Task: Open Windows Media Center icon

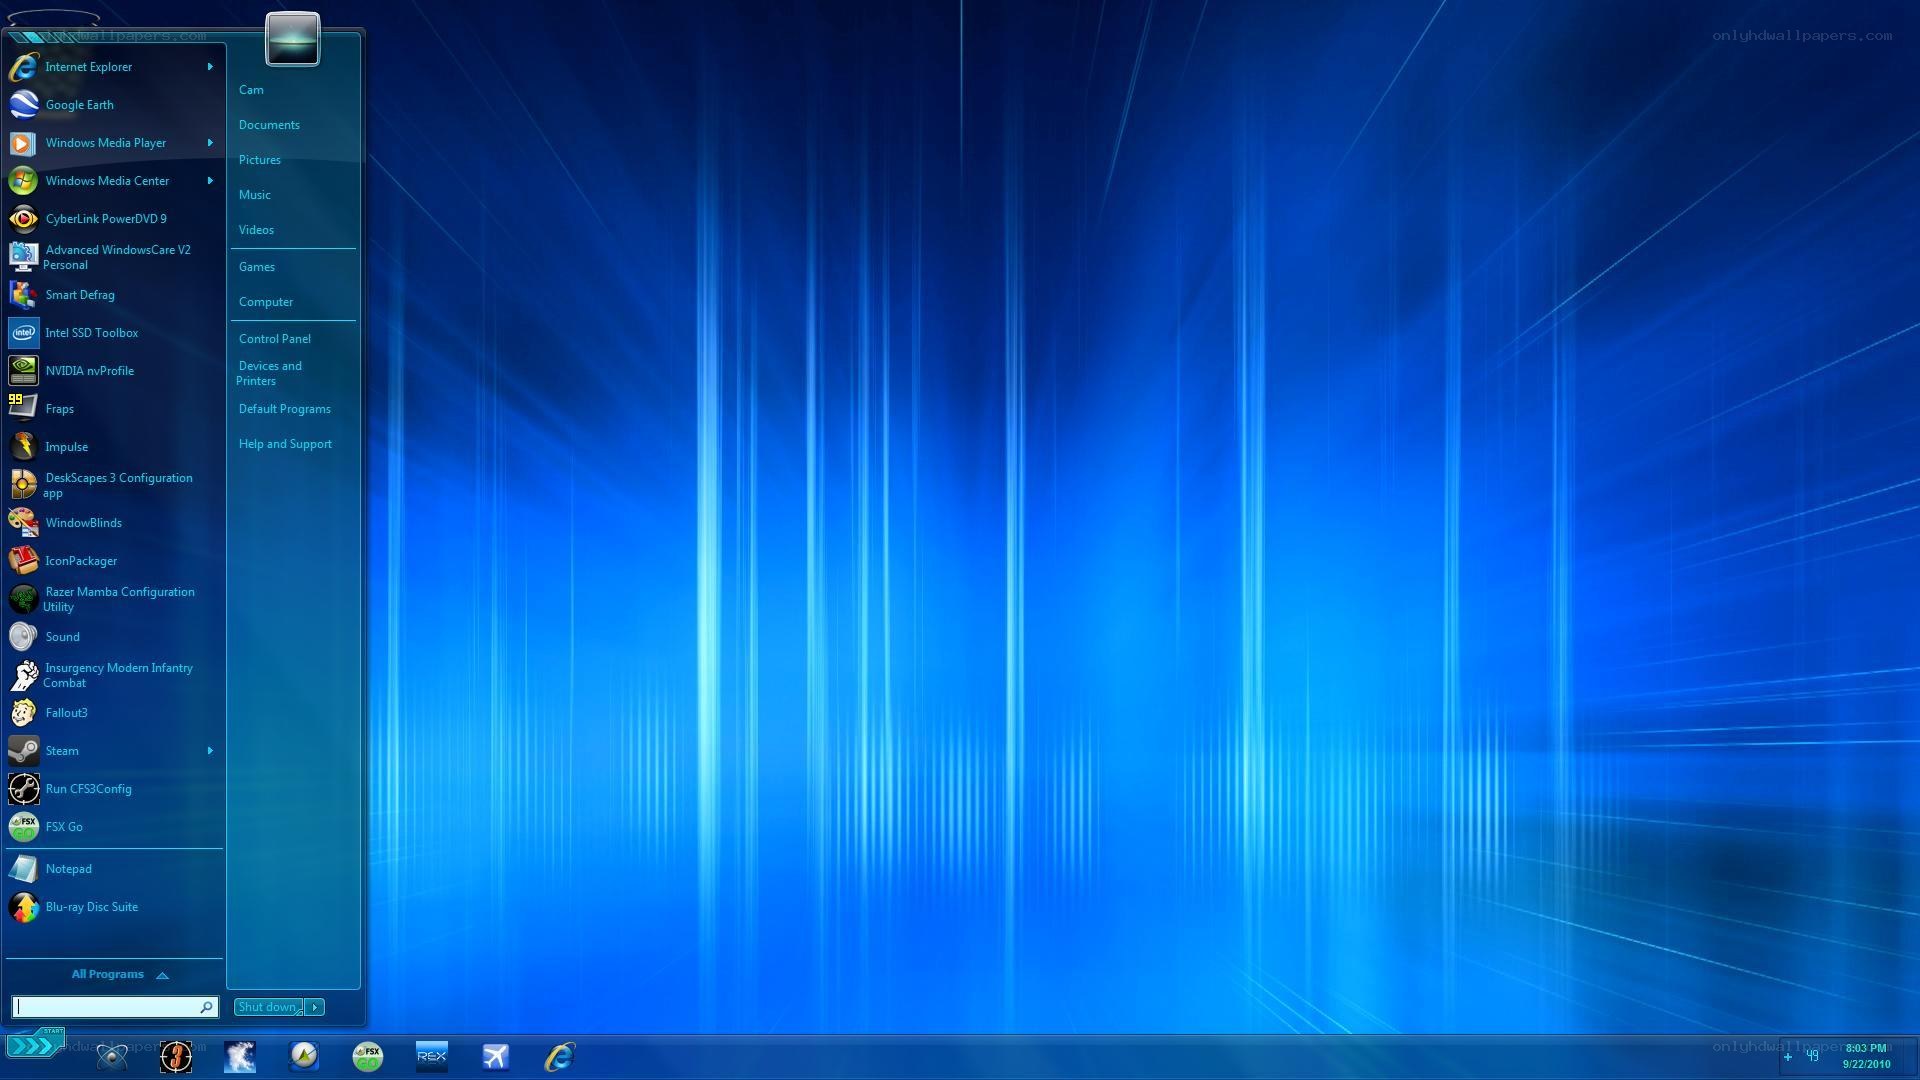Action: [x=23, y=181]
